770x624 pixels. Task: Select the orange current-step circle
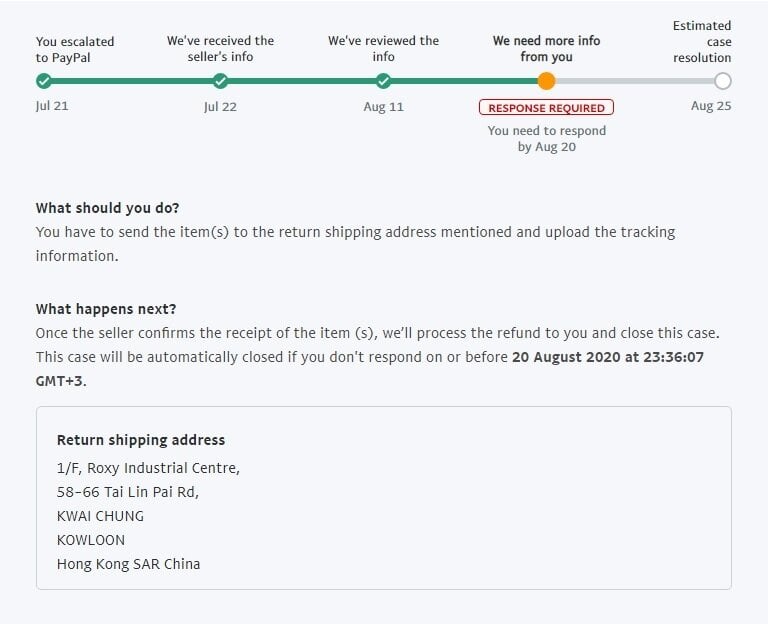pos(546,81)
